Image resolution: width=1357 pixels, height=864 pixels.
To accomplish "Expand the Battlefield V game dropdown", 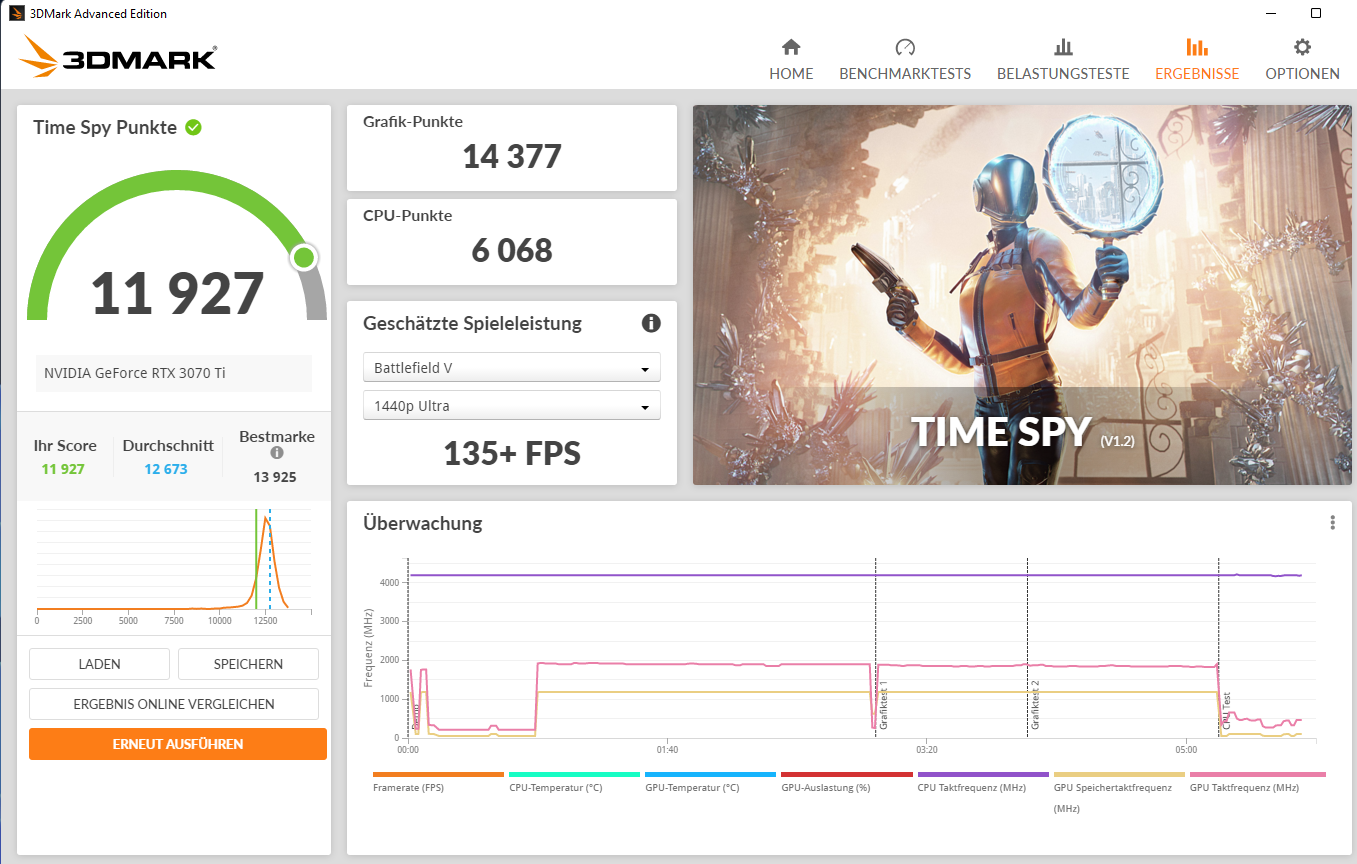I will [x=512, y=367].
